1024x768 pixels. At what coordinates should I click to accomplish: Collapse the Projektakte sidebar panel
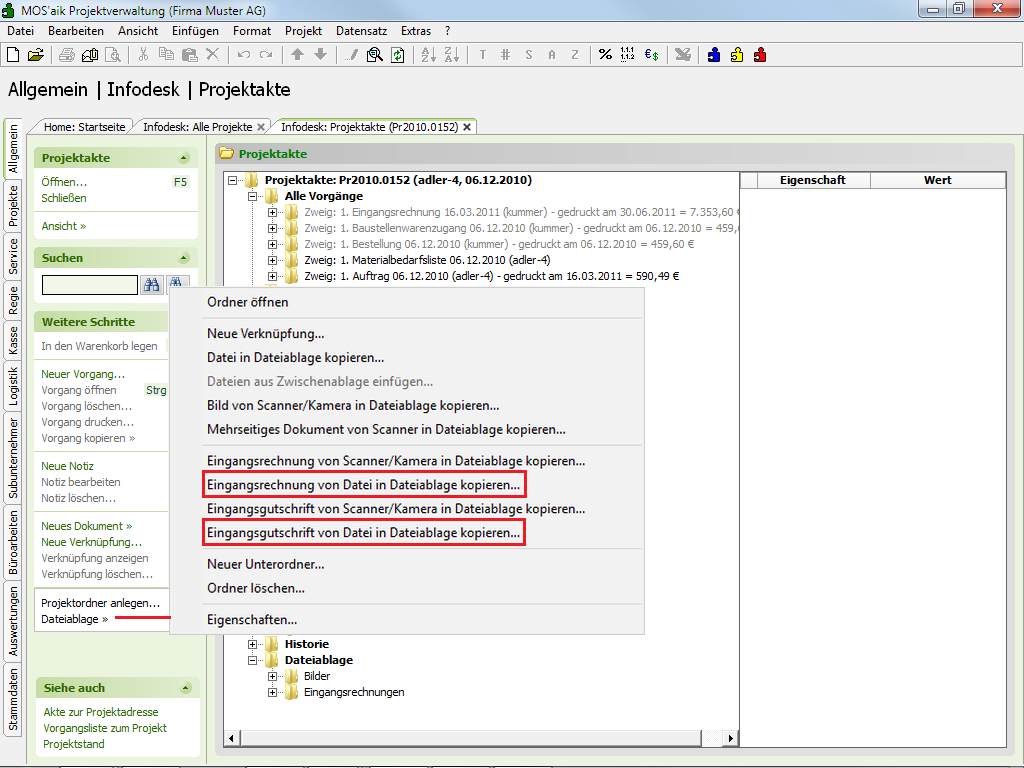coord(184,158)
